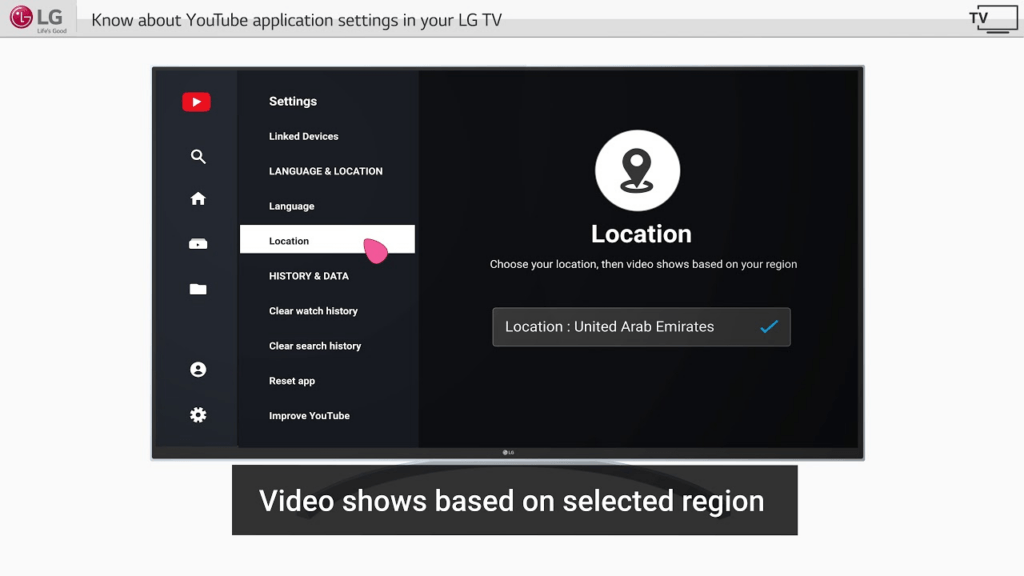Click the TV icon at top right
Image resolution: width=1024 pixels, height=576 pixels.
pos(992,19)
